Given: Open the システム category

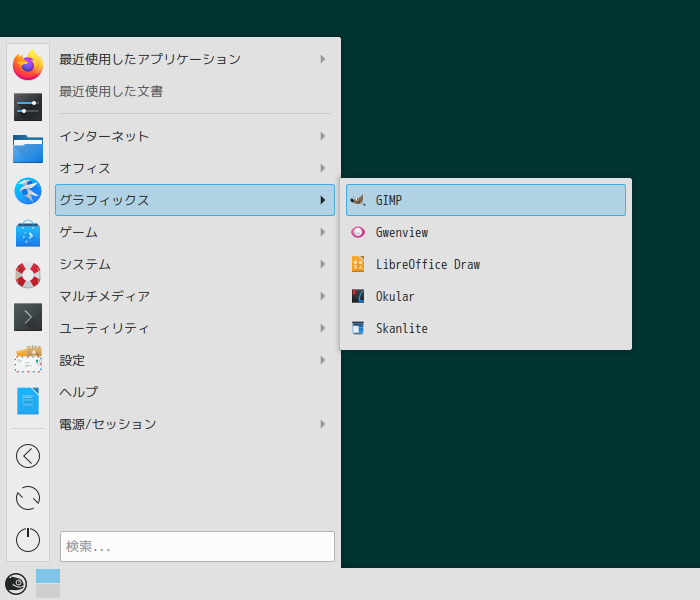Looking at the screenshot, I should point(195,264).
